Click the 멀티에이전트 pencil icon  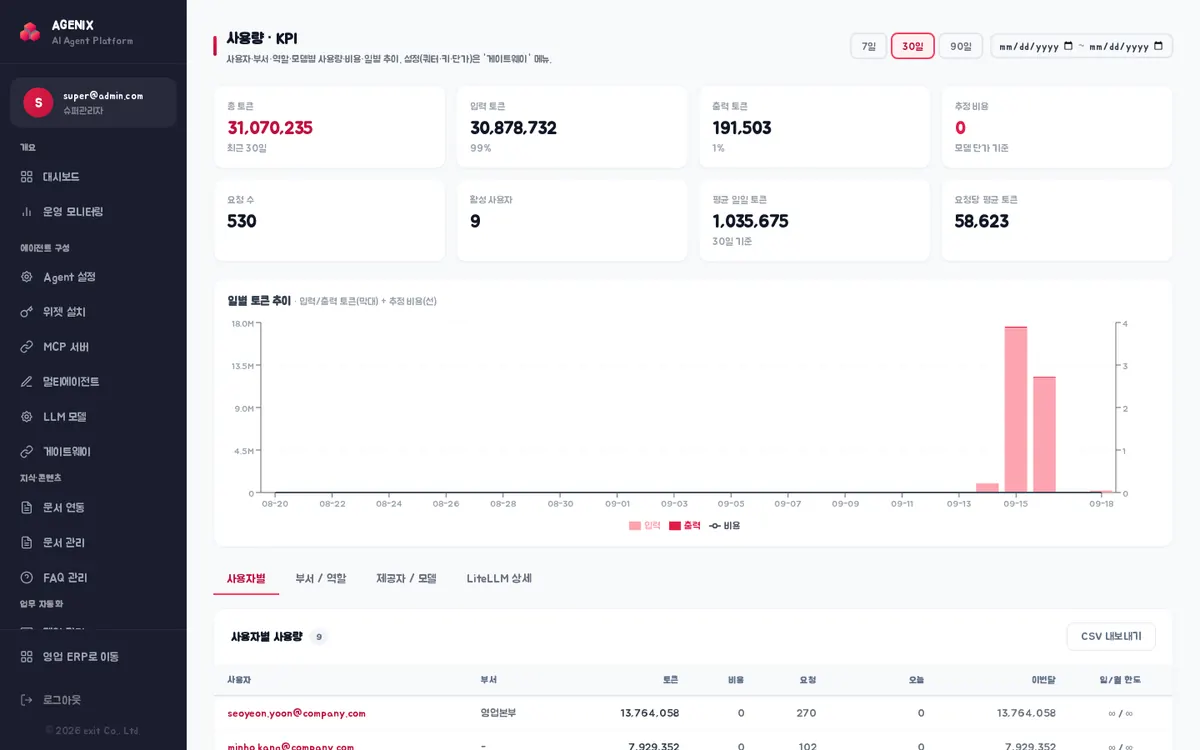(27, 382)
